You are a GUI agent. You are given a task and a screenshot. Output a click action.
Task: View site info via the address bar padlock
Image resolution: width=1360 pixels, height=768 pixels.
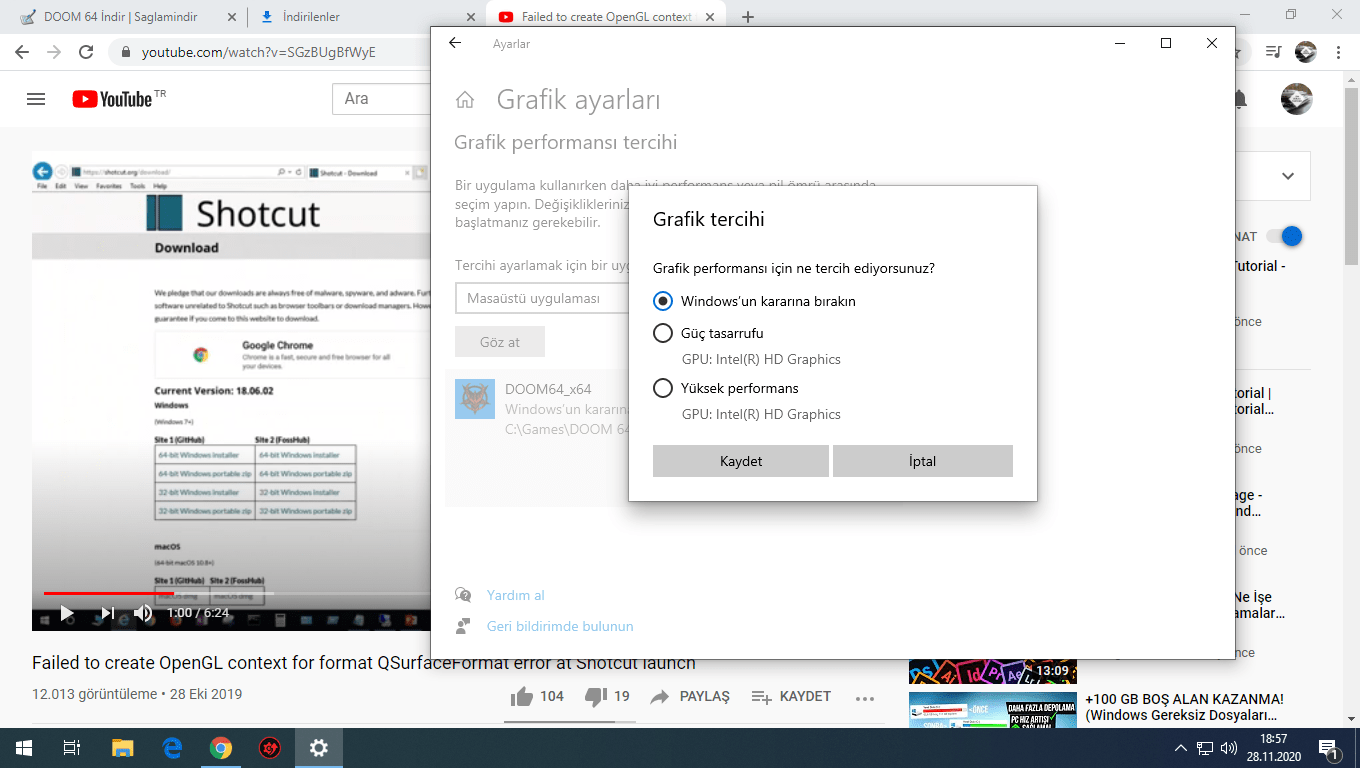click(x=126, y=52)
